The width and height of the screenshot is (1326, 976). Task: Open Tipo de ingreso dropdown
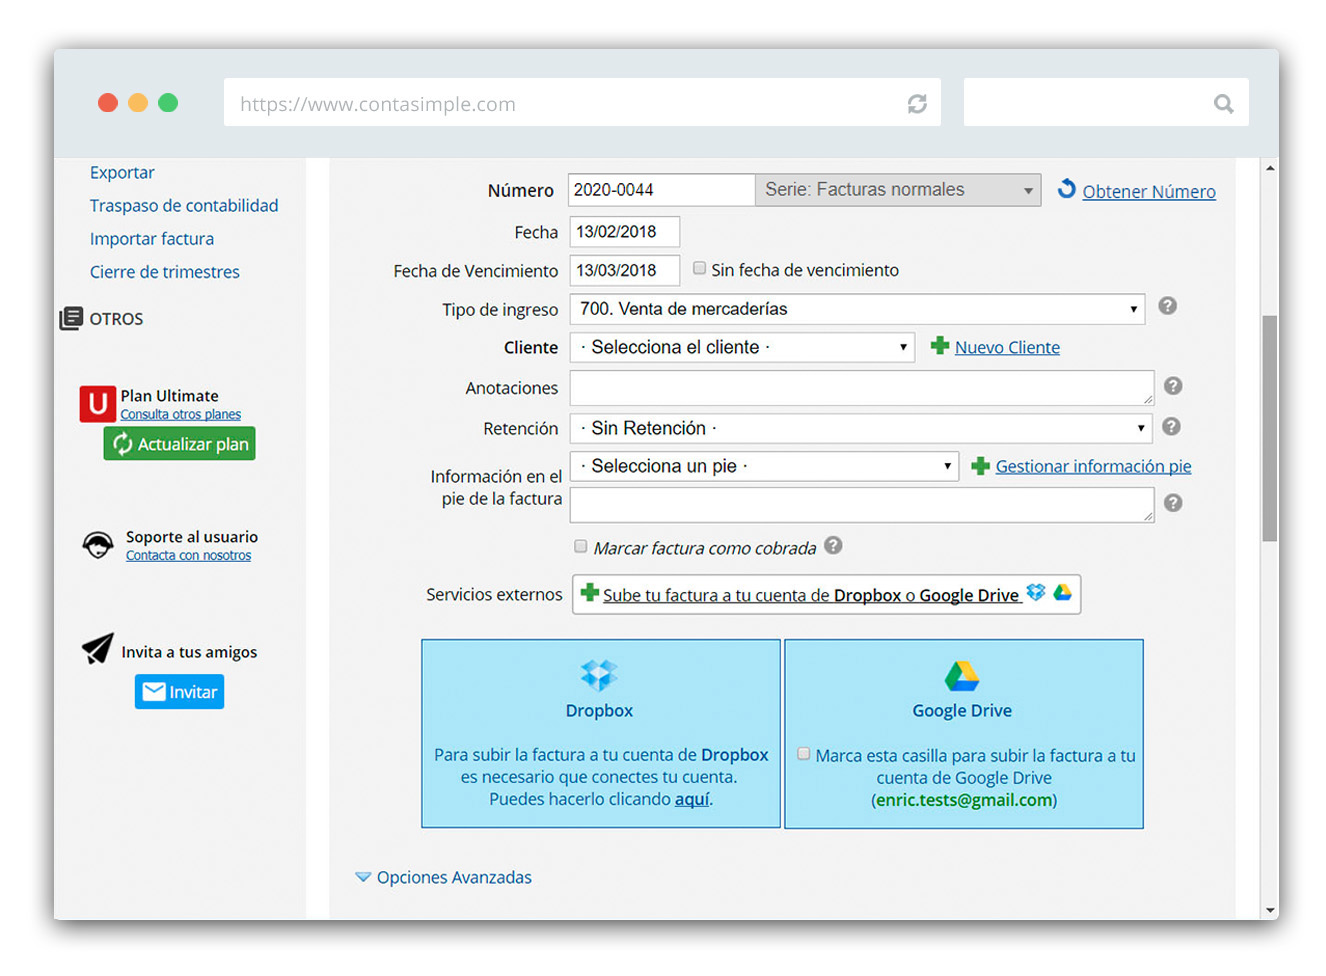coord(857,309)
